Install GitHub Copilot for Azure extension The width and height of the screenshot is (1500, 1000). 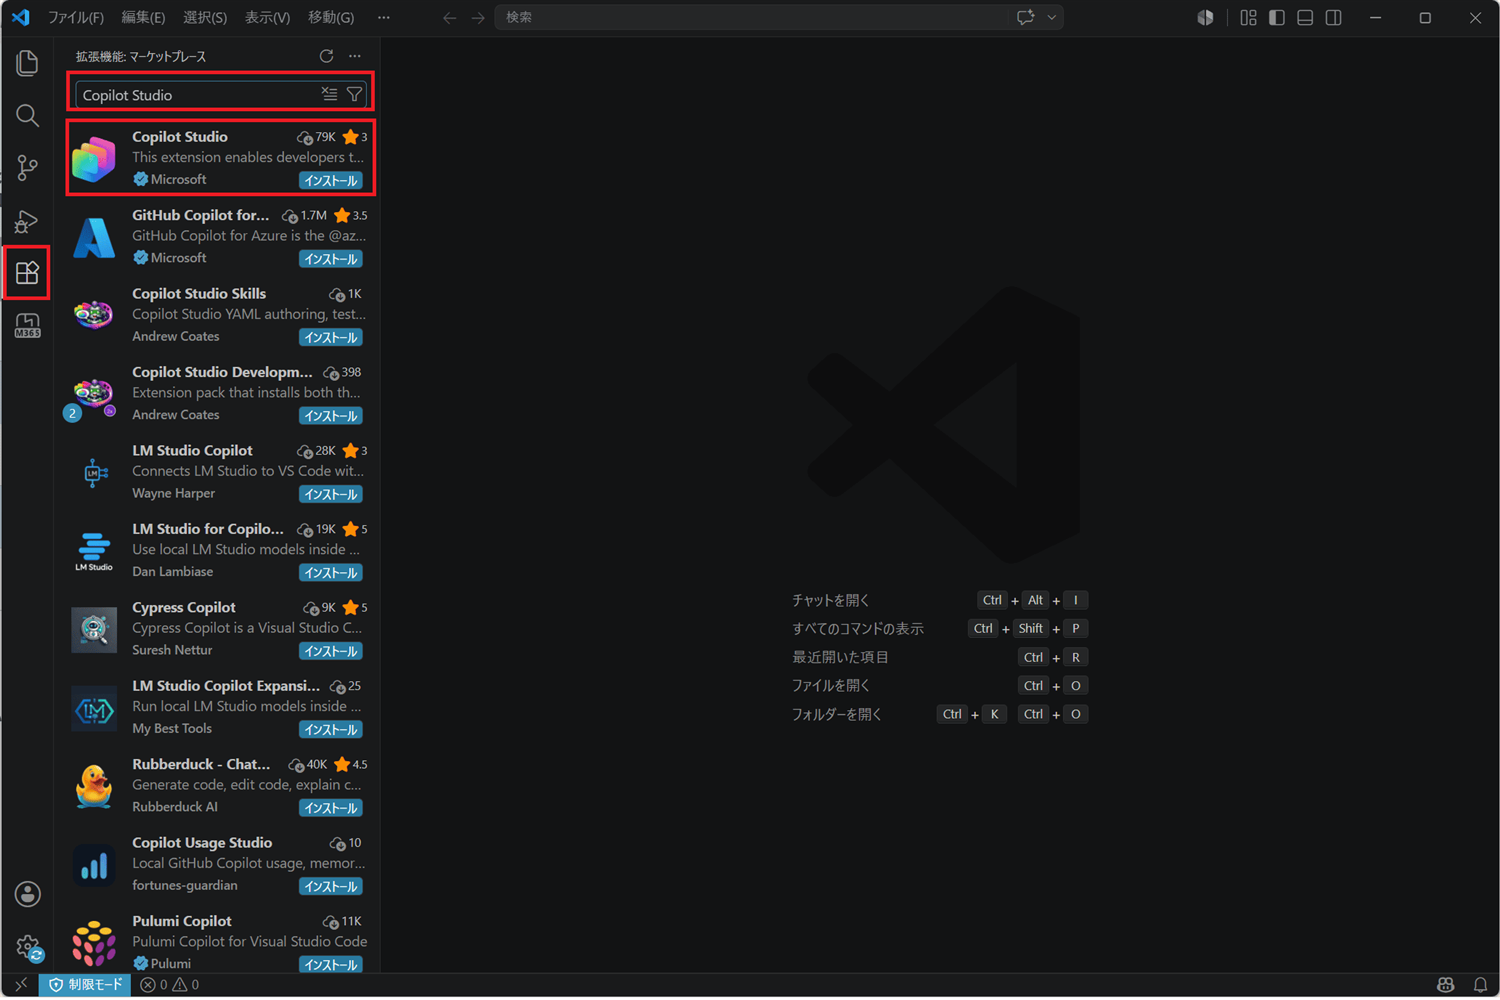tap(331, 259)
